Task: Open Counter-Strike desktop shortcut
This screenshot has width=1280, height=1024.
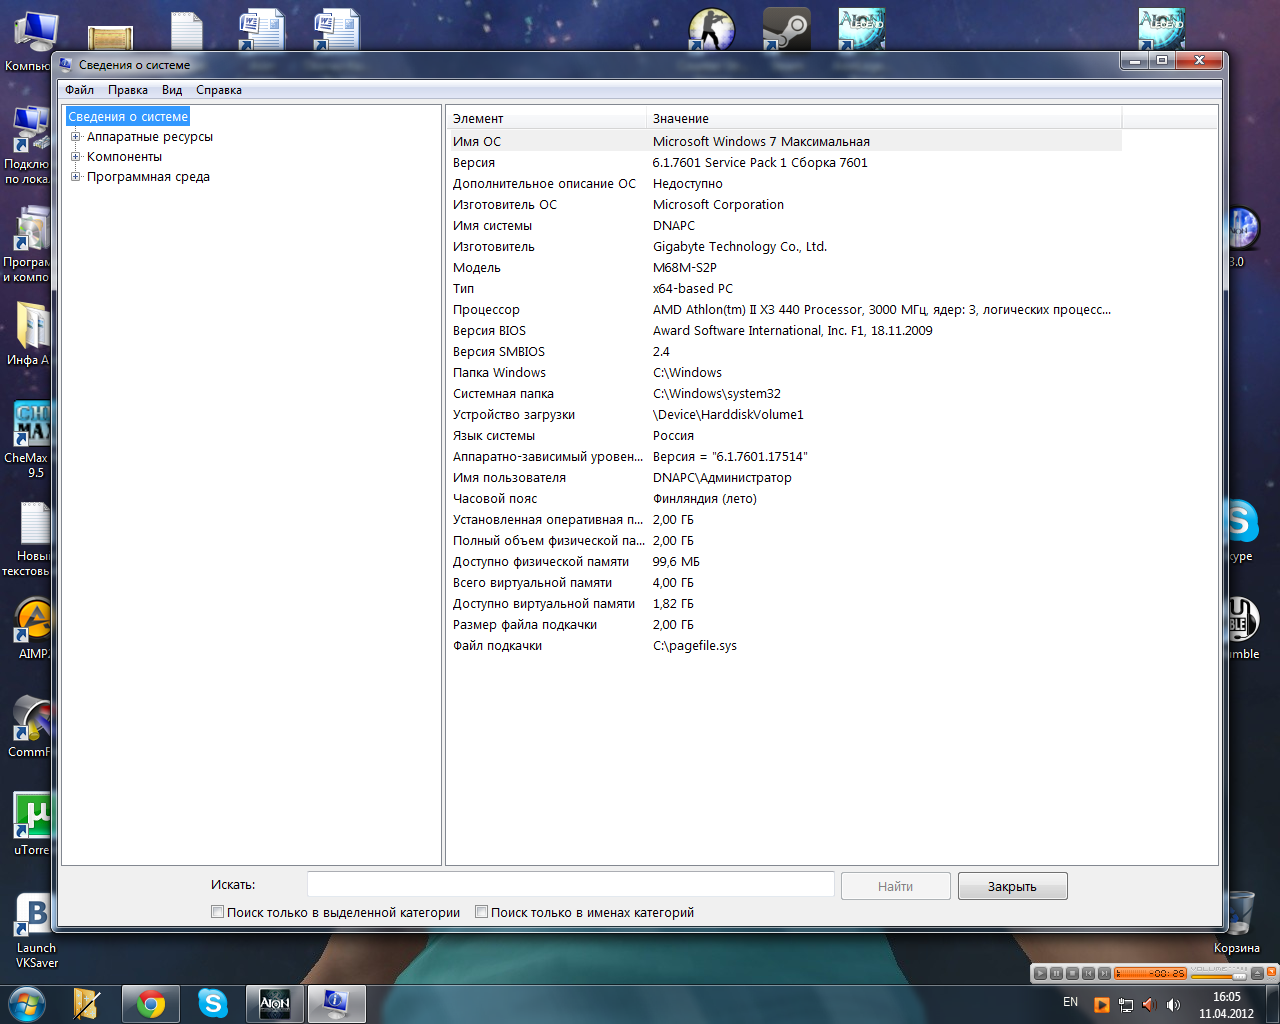Action: point(711,29)
